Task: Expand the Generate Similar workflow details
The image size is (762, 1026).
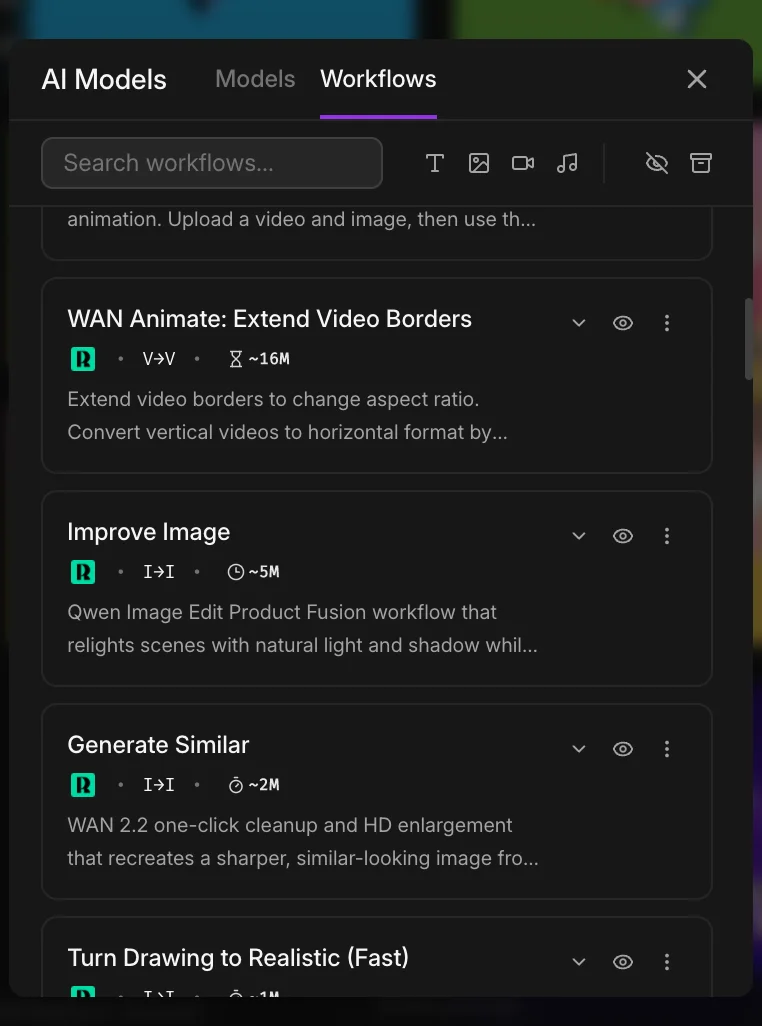Action: coord(578,749)
